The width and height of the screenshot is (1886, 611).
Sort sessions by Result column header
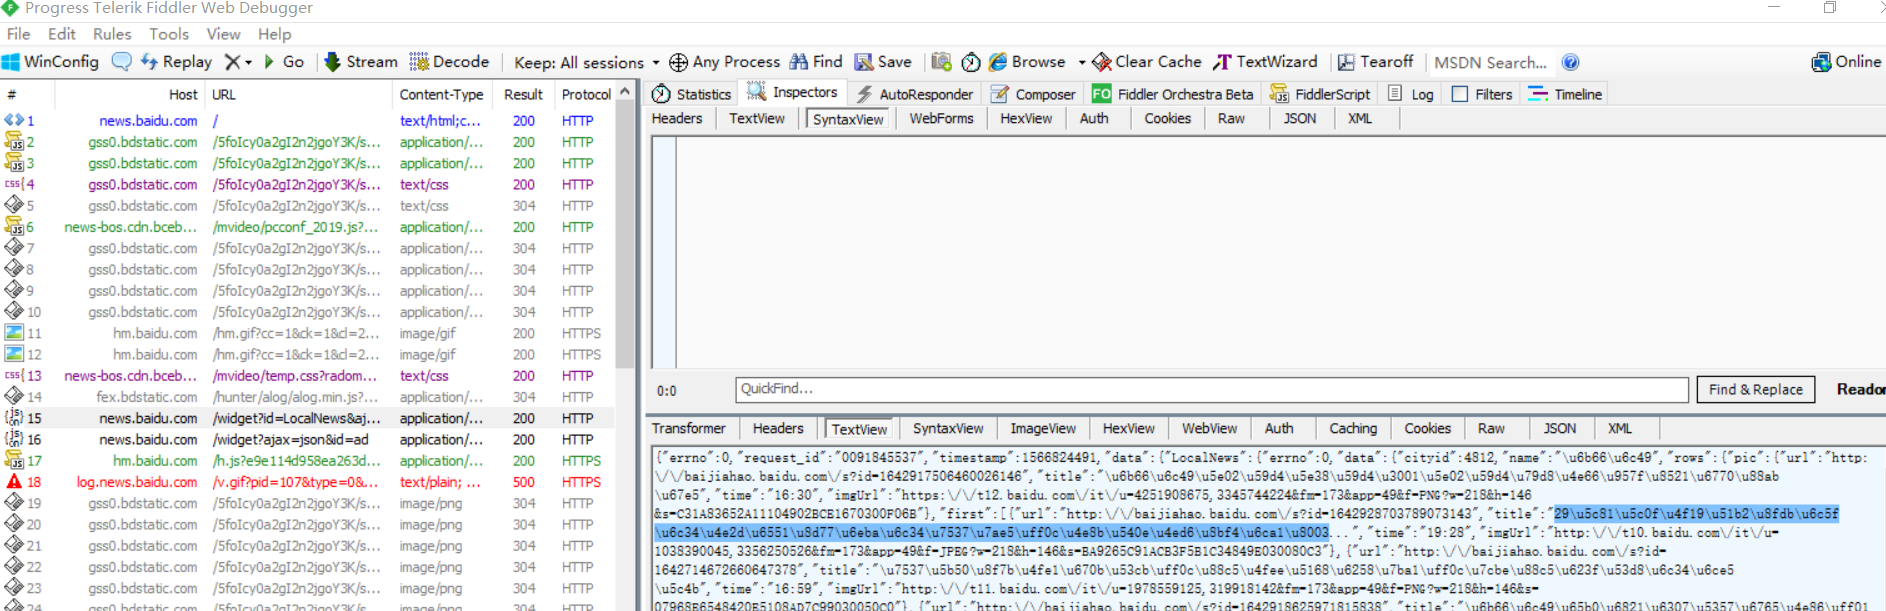click(523, 95)
